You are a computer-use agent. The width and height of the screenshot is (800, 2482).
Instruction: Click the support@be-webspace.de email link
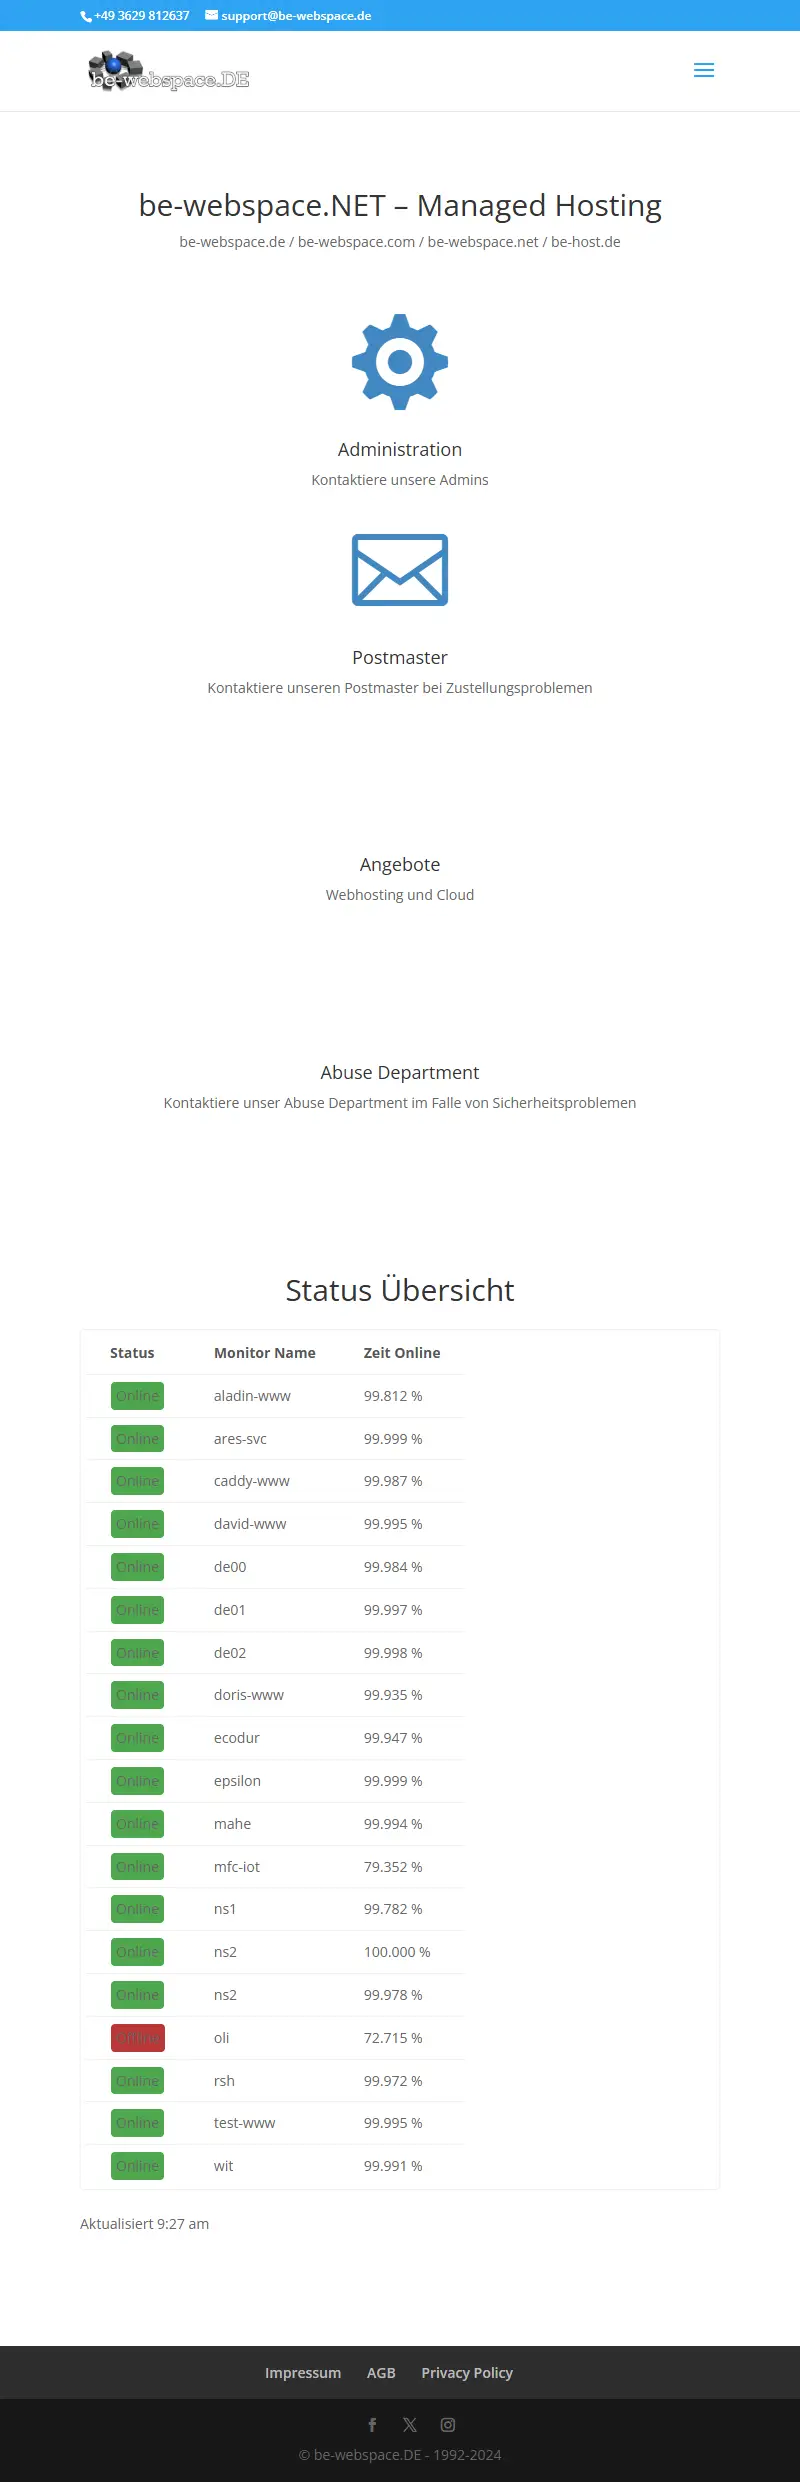[296, 16]
